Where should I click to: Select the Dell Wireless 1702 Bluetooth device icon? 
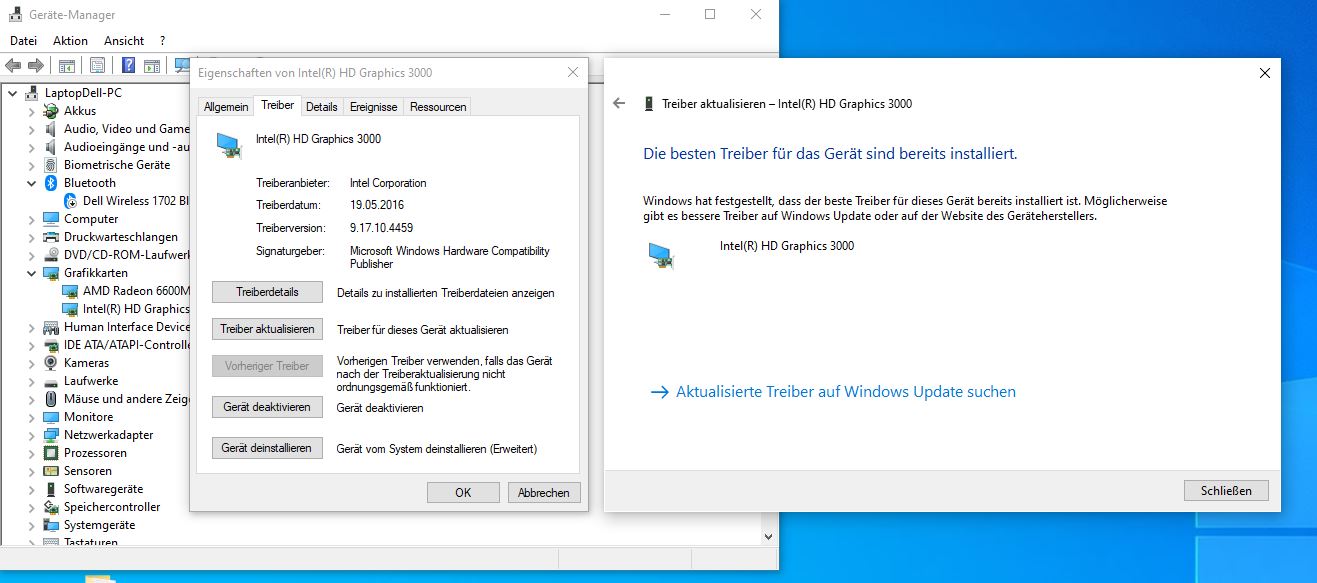(71, 201)
